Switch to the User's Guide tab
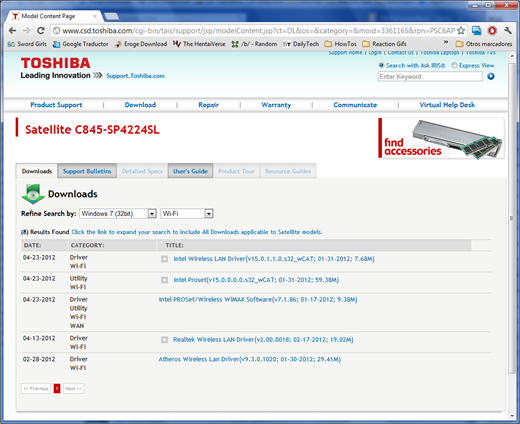Screen dimensions: 520x424 tap(190, 171)
